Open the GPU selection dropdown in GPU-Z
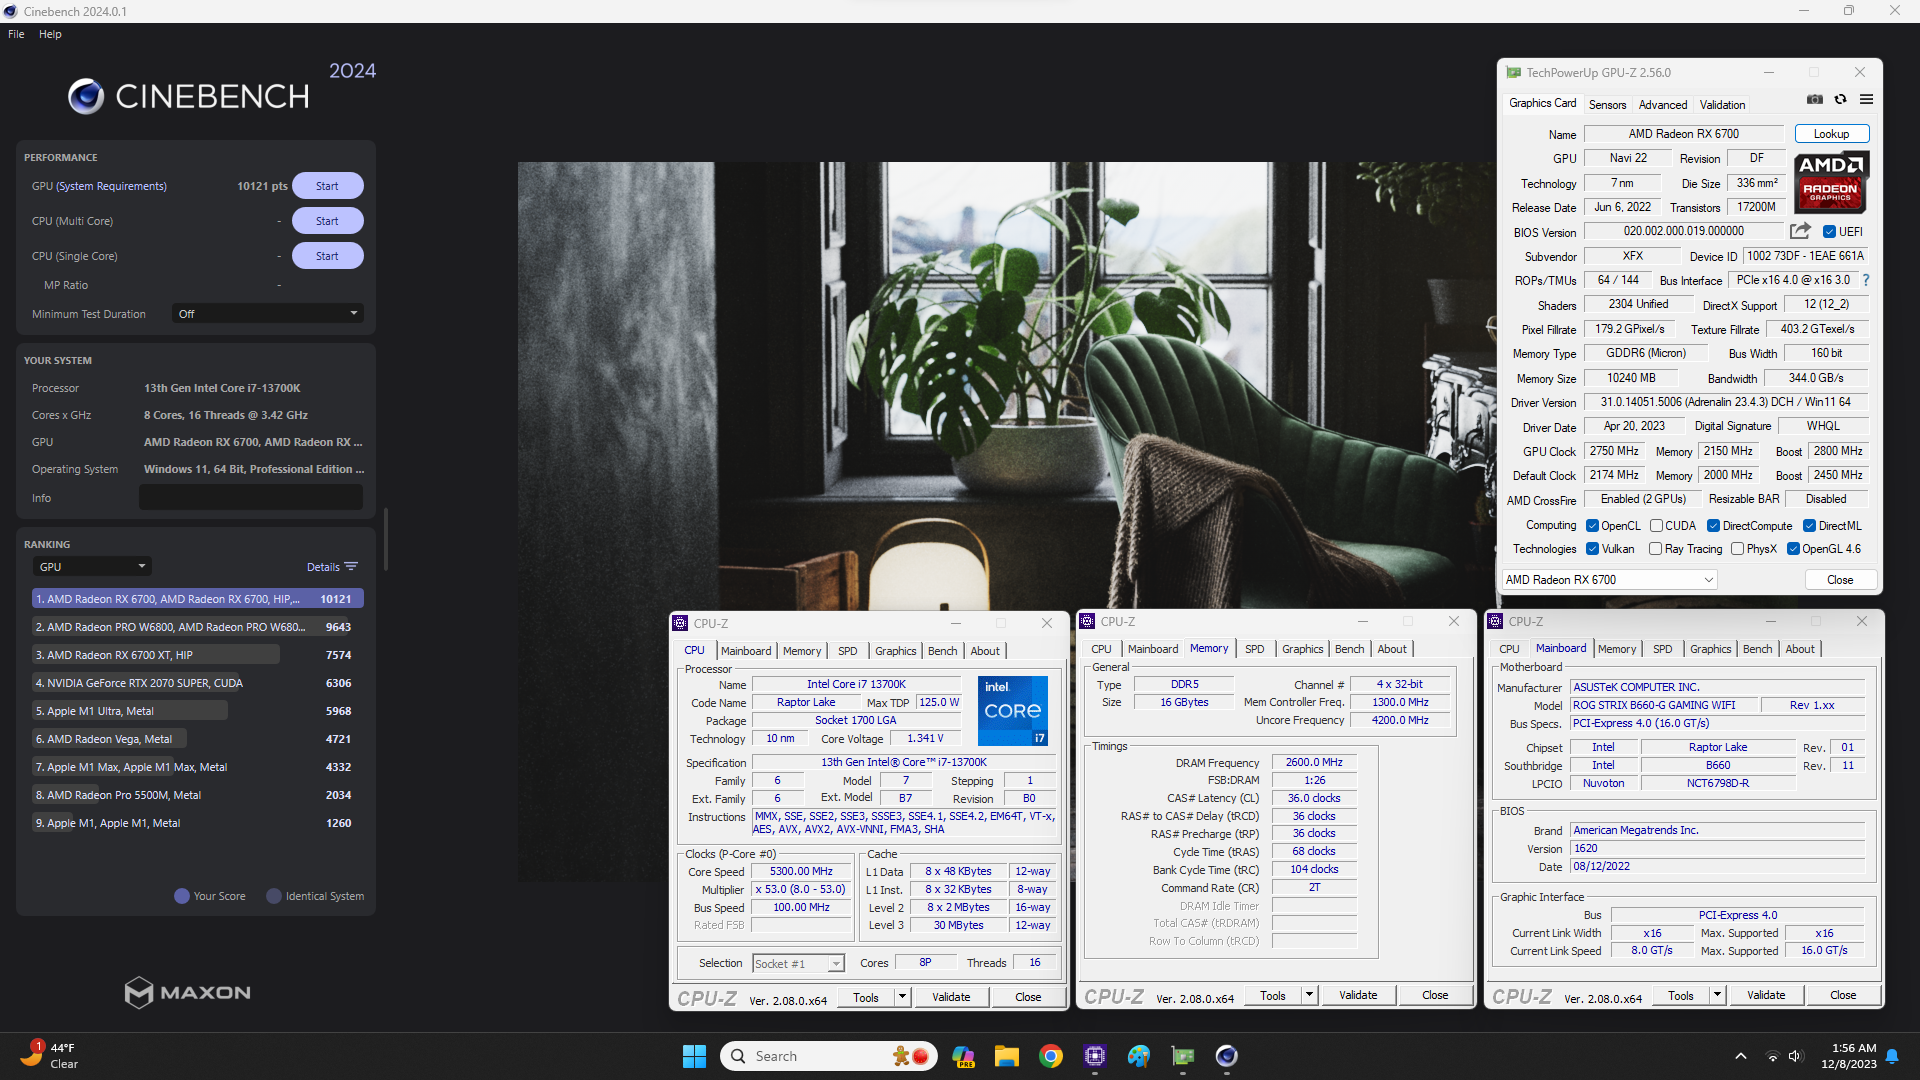Viewport: 1920px width, 1080px height. tap(1609, 580)
